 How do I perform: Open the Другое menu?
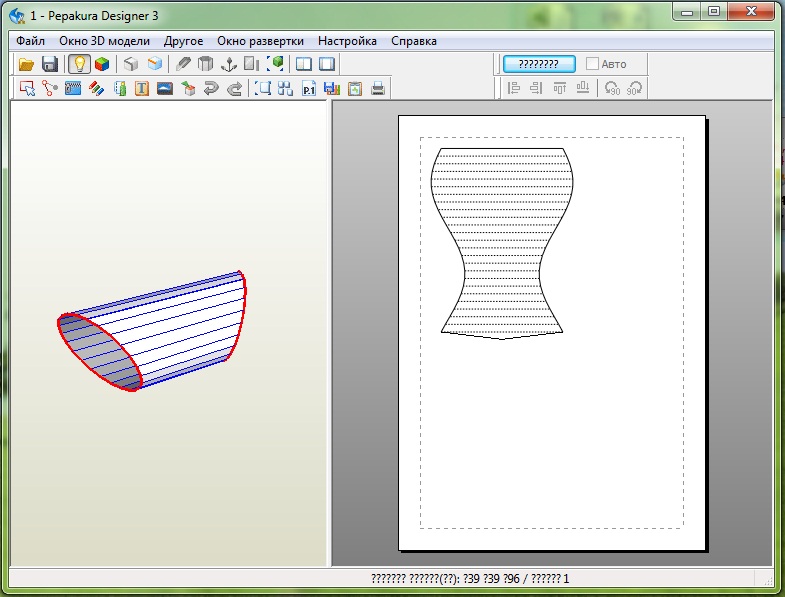[x=183, y=41]
